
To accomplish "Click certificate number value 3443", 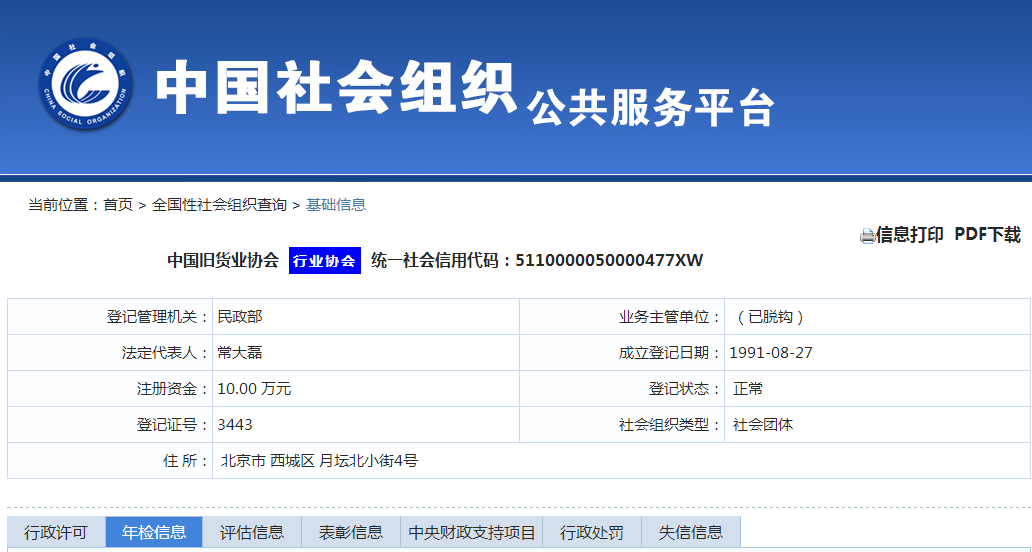I will (x=235, y=425).
